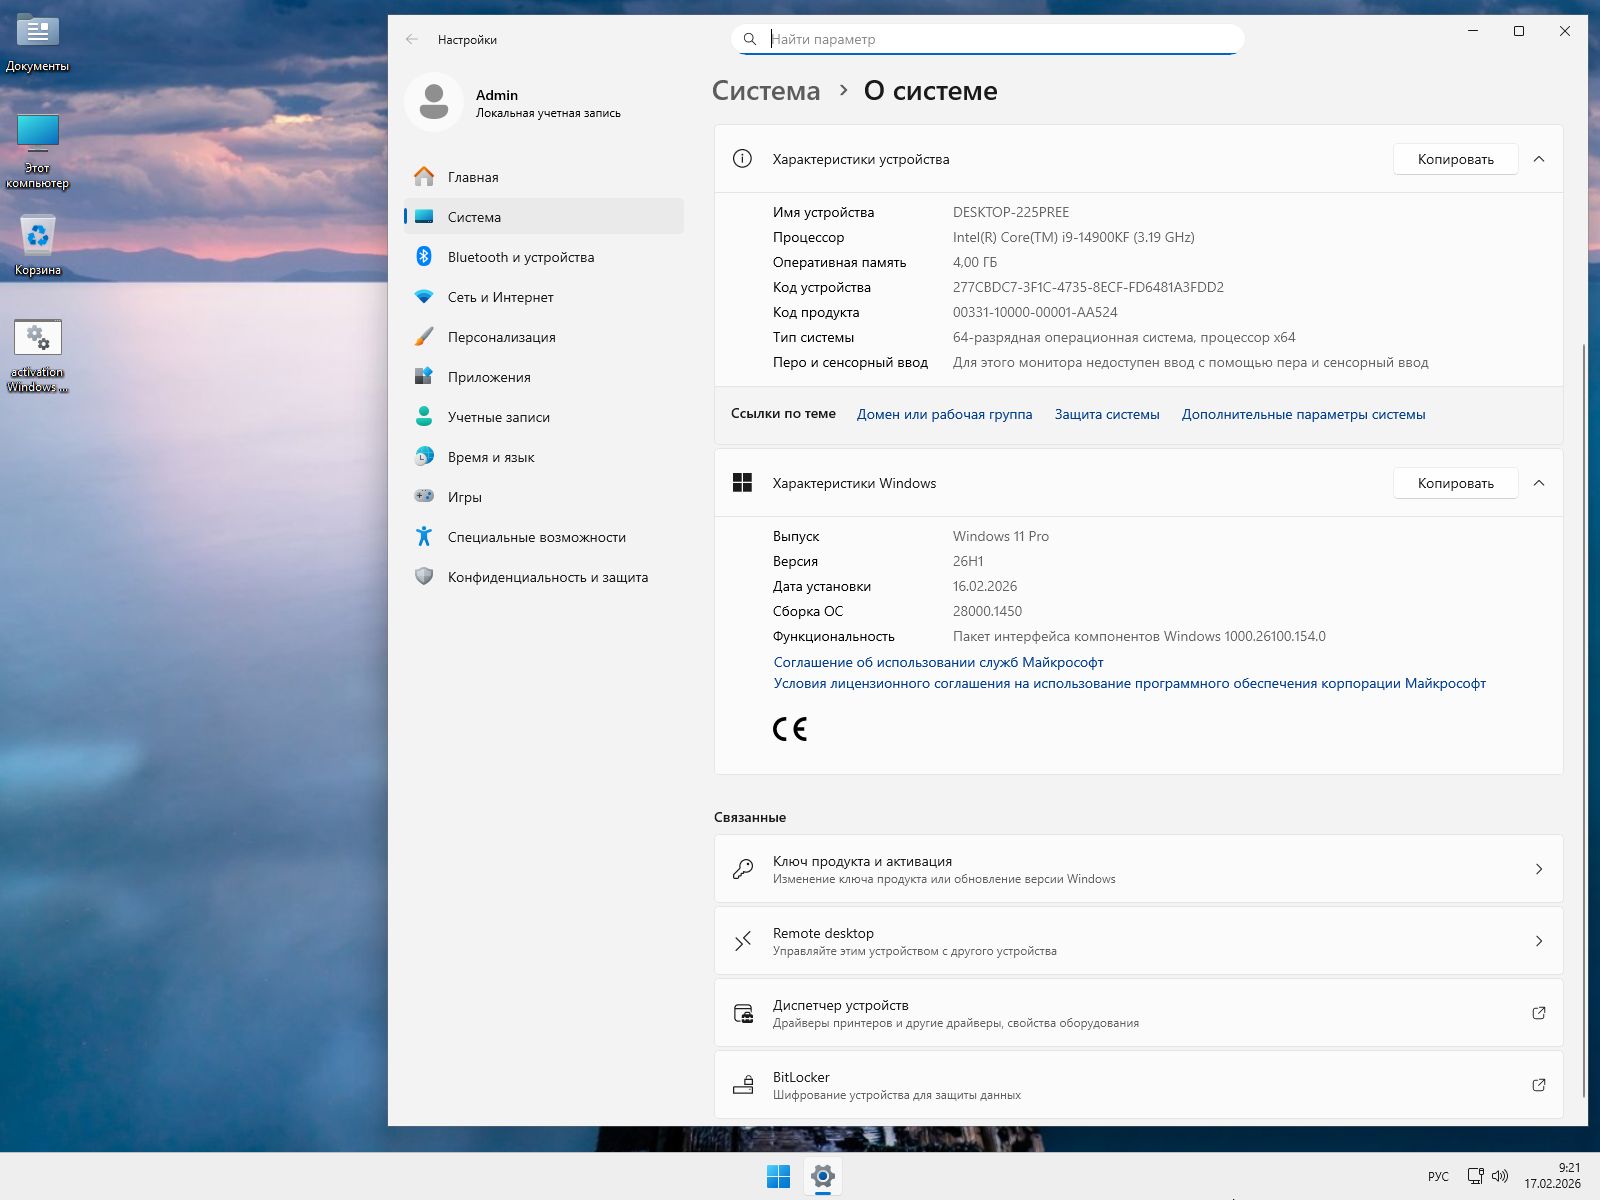The width and height of the screenshot is (1600, 1200).
Task: Switch to the Главная page
Action: [x=471, y=176]
